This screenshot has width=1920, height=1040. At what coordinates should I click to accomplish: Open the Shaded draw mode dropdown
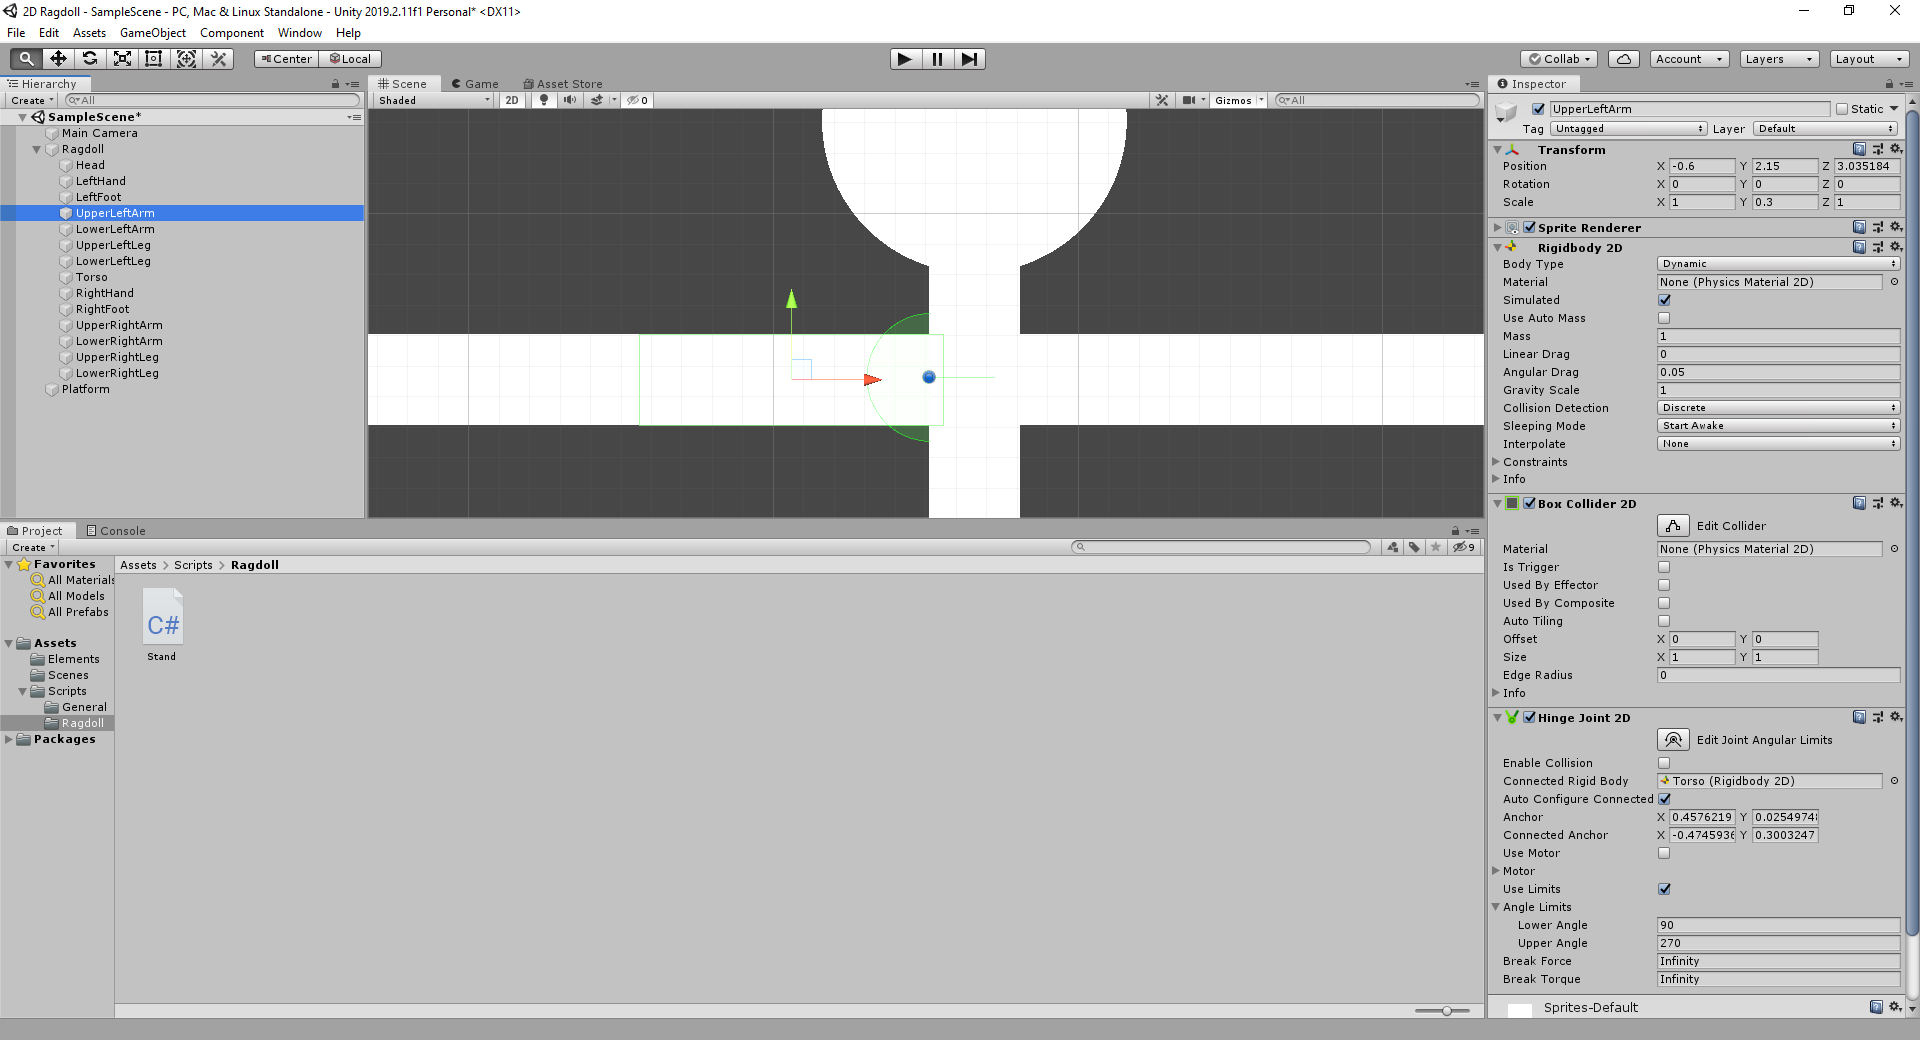pyautogui.click(x=434, y=100)
